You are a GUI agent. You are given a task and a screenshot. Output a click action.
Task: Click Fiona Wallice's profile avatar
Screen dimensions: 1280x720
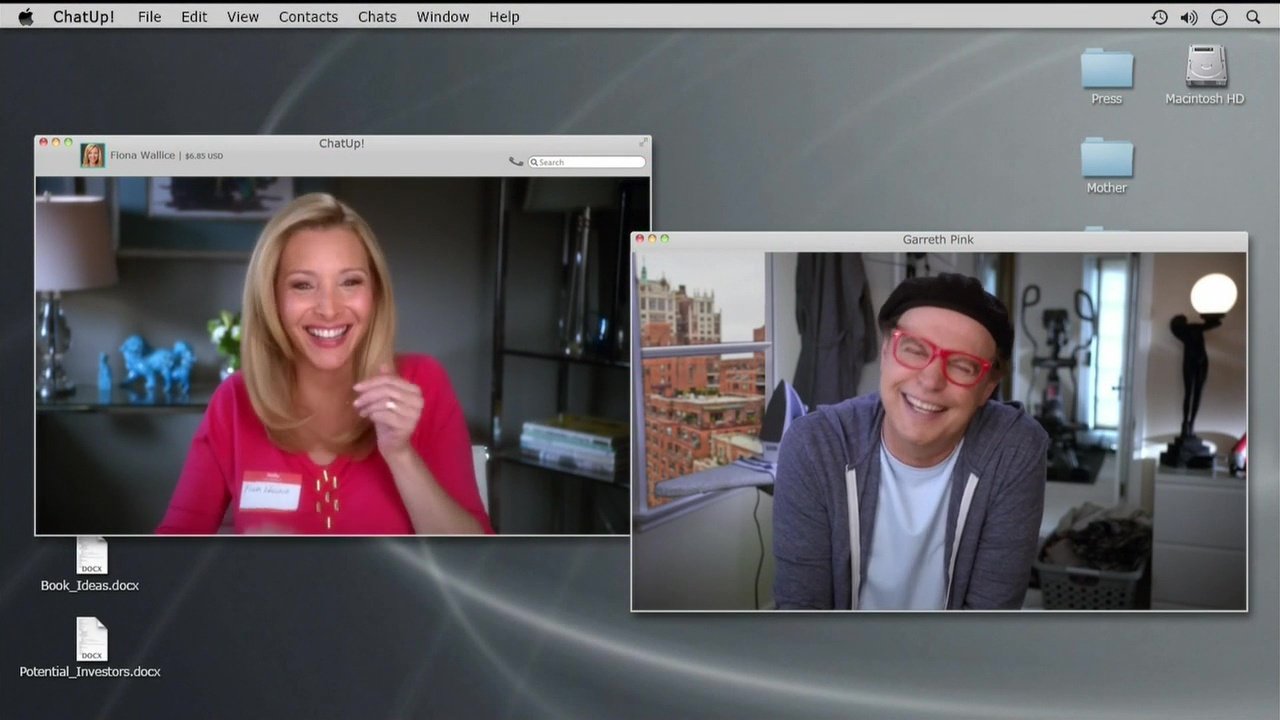click(93, 155)
